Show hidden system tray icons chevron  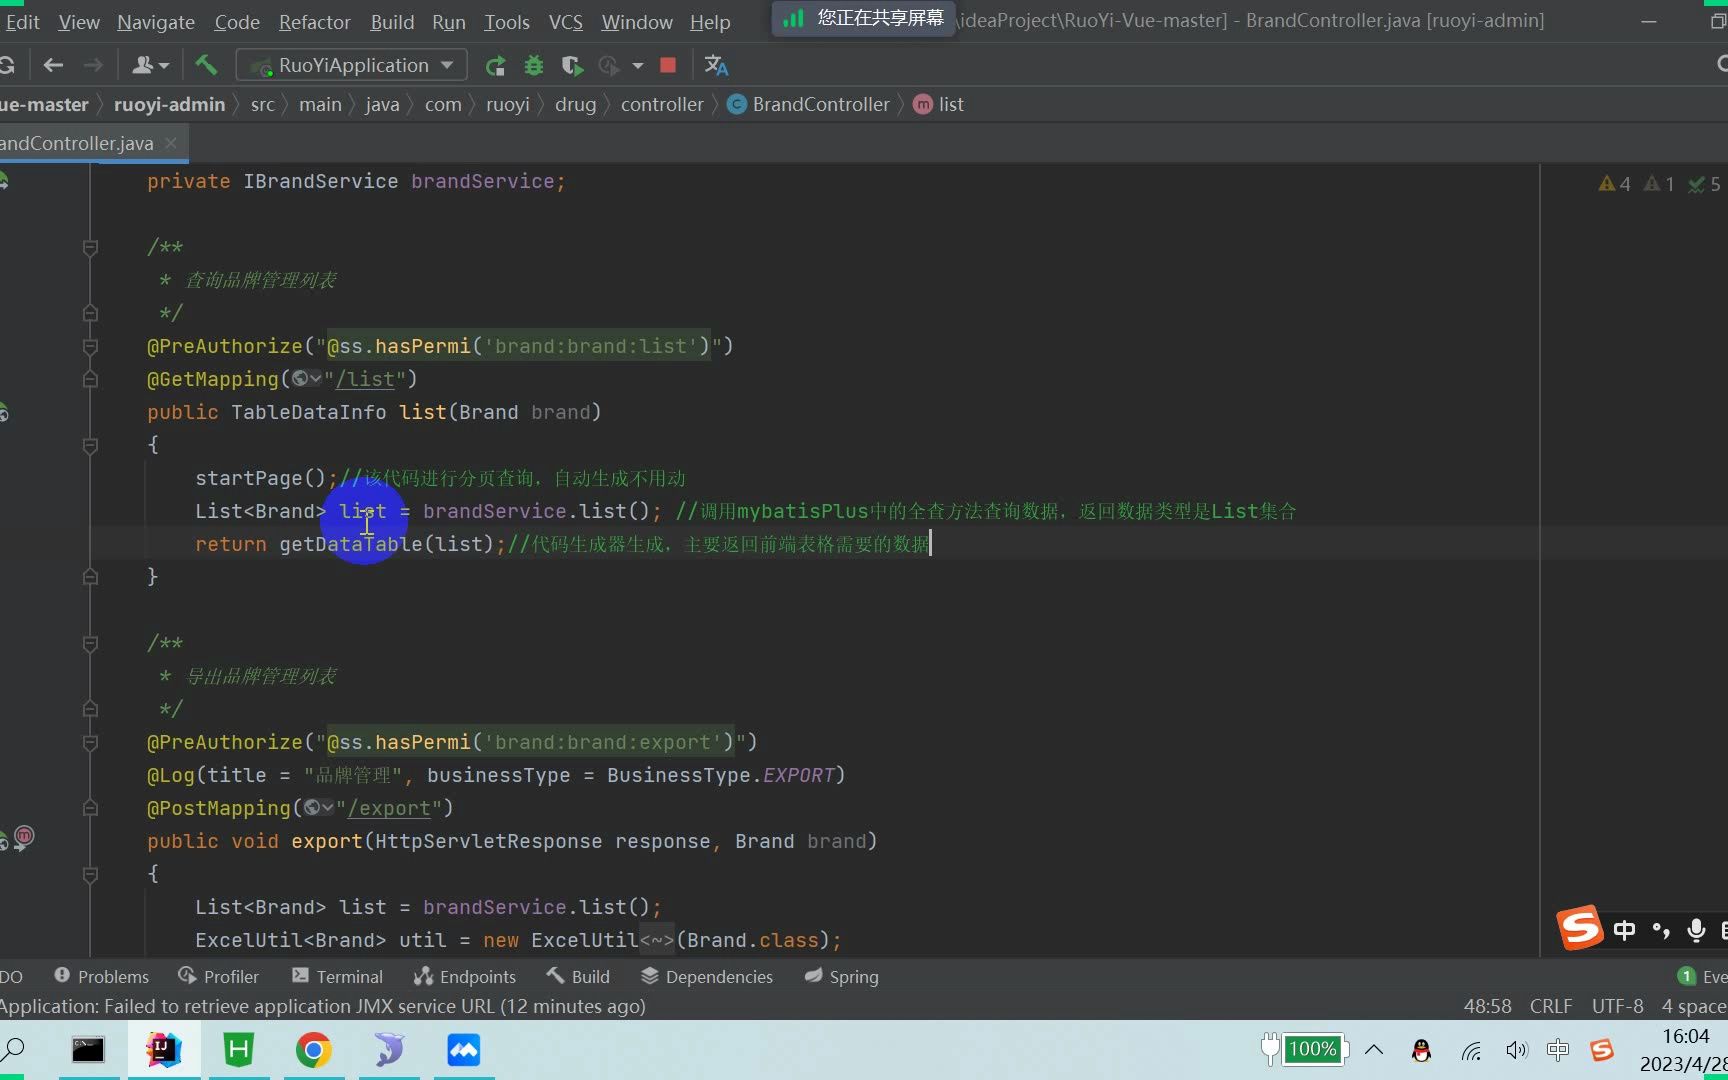tap(1374, 1050)
